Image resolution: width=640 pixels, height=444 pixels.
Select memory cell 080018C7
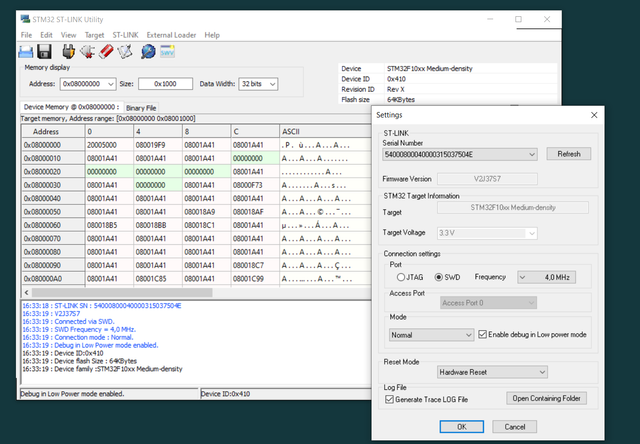(x=255, y=265)
